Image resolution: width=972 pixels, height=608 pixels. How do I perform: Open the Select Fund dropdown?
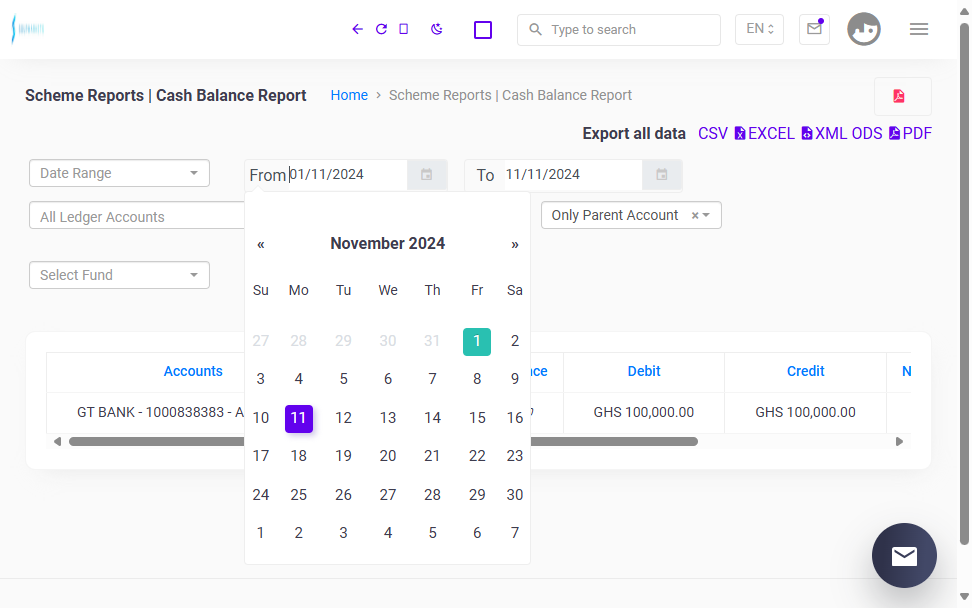(119, 275)
